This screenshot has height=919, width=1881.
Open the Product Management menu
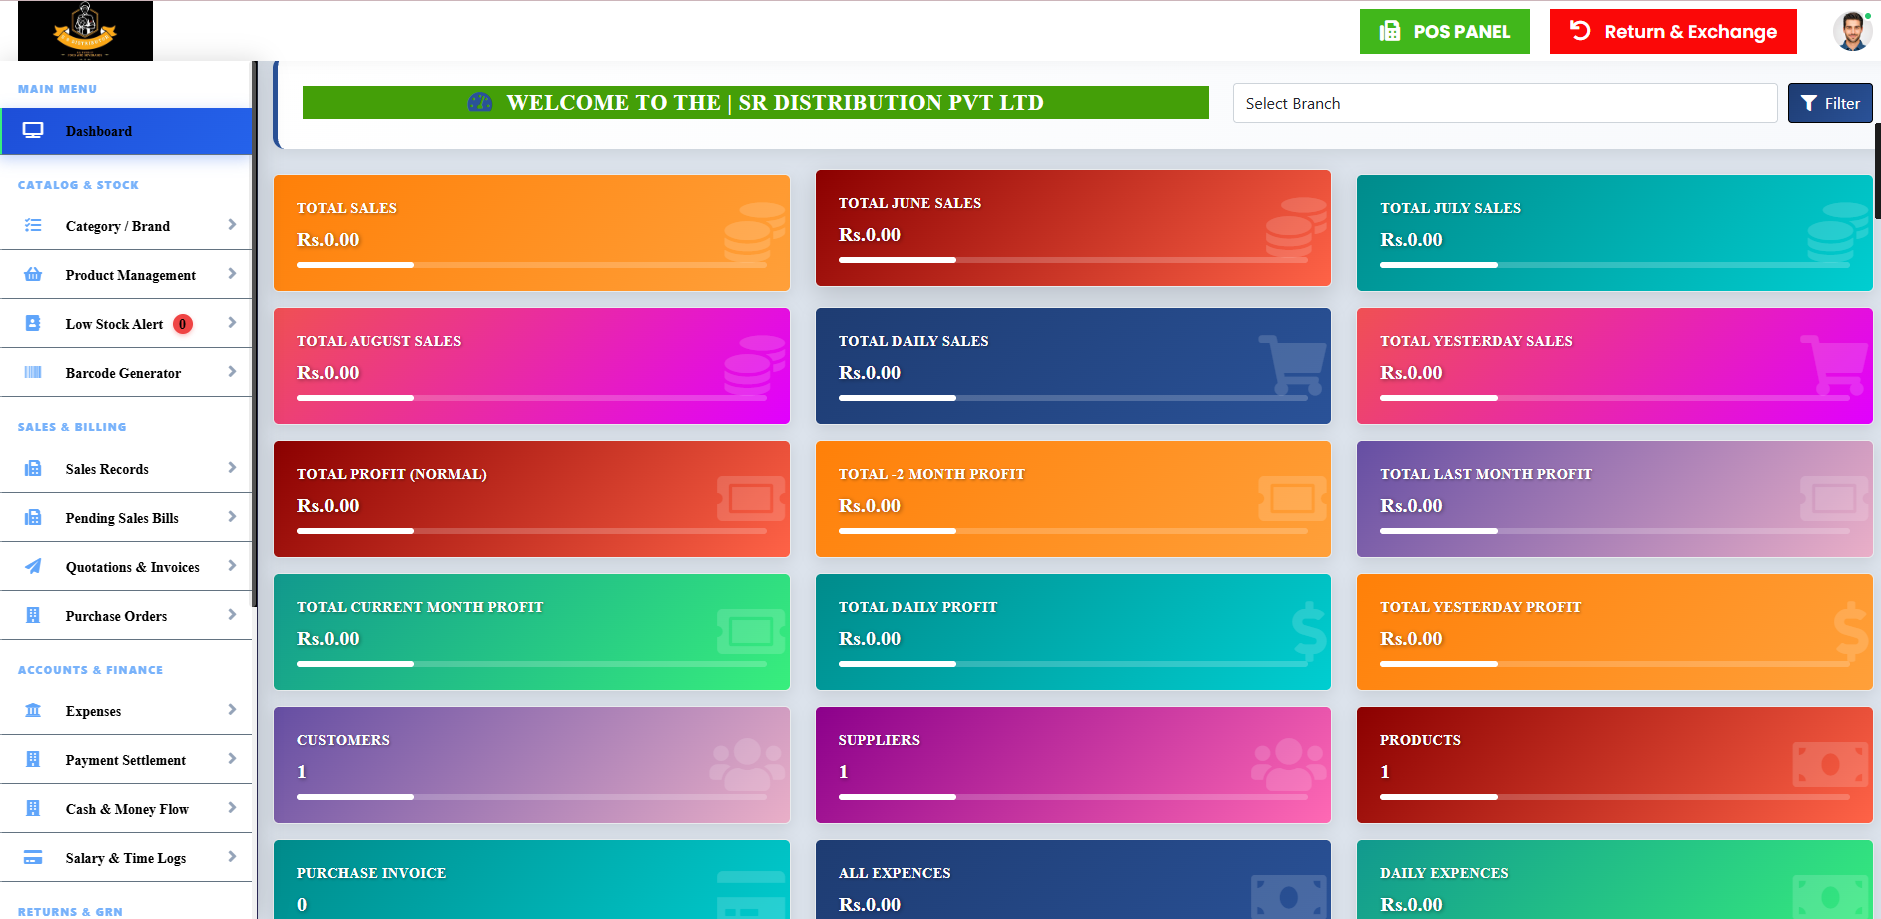tap(126, 275)
